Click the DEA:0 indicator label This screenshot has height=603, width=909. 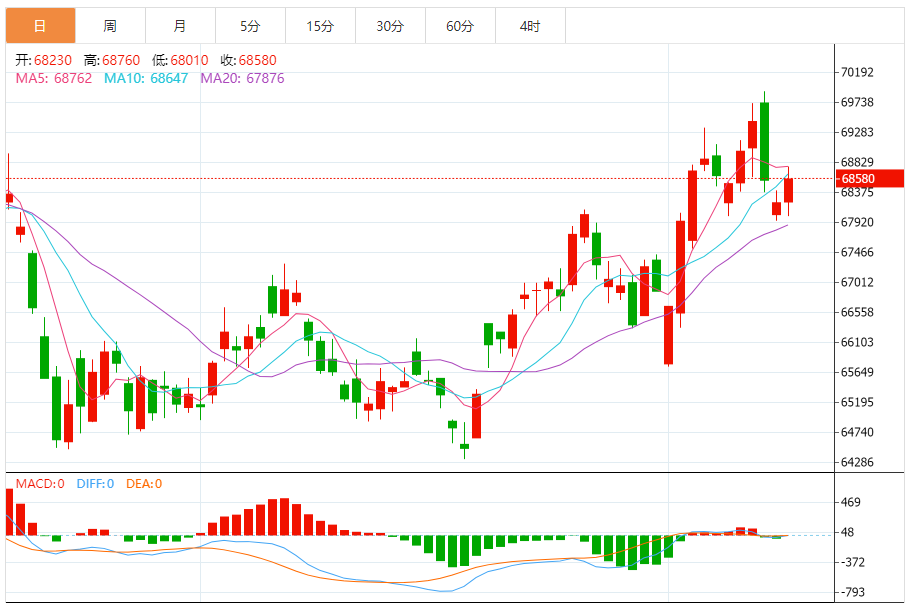coord(144,484)
